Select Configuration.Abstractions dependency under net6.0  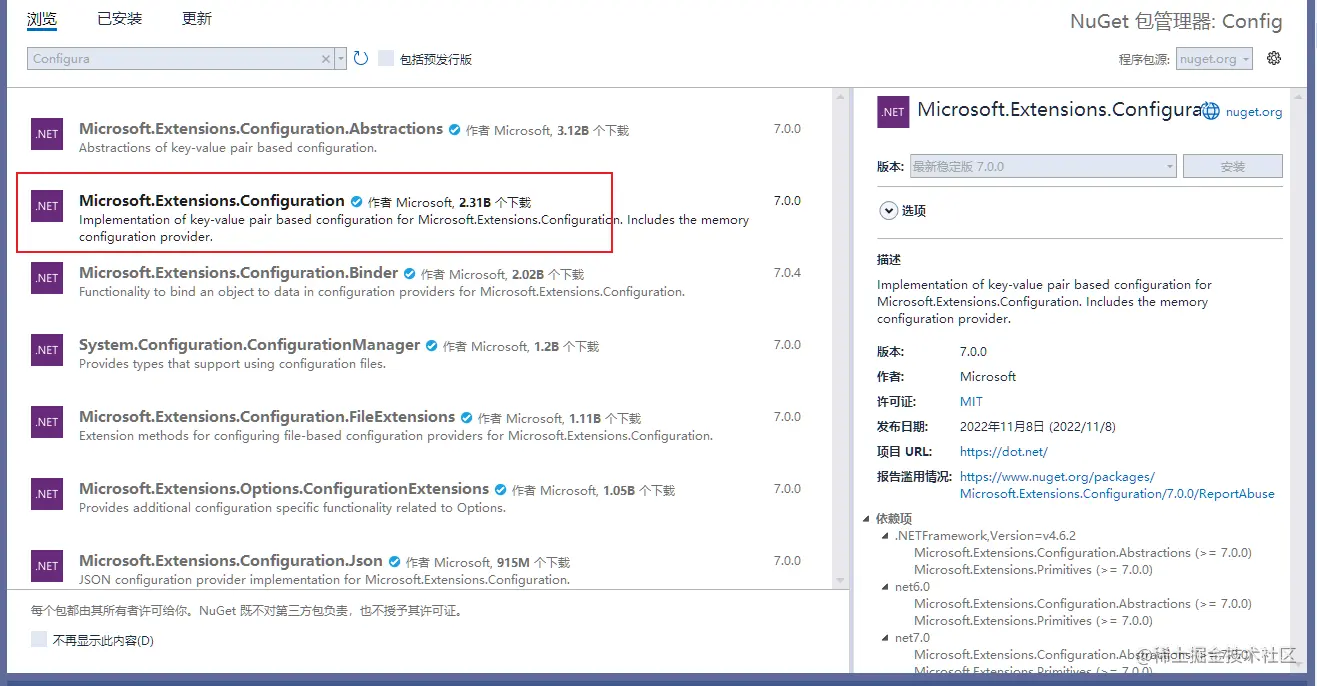click(1083, 604)
